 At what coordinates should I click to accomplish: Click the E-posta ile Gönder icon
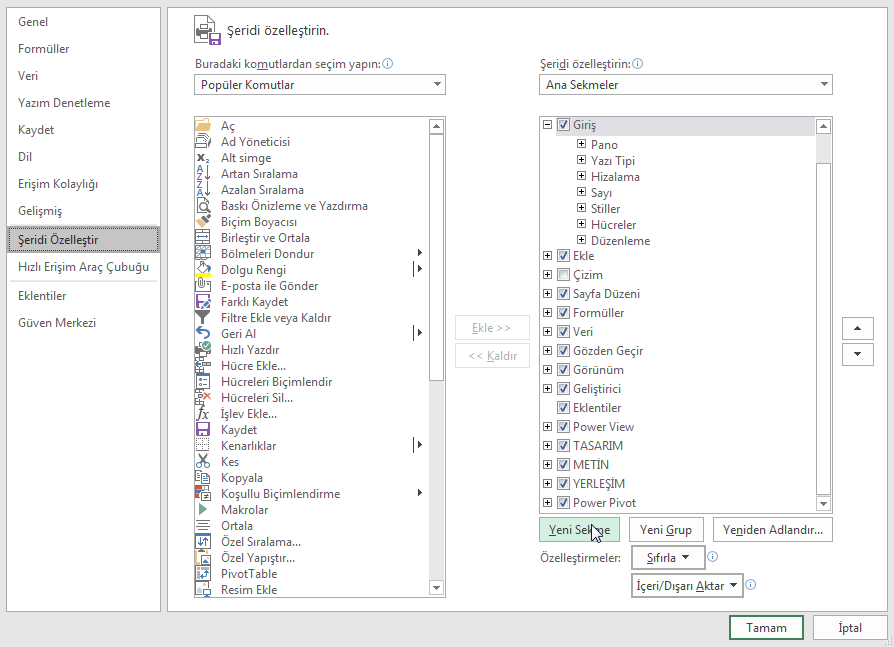pyautogui.click(x=203, y=285)
